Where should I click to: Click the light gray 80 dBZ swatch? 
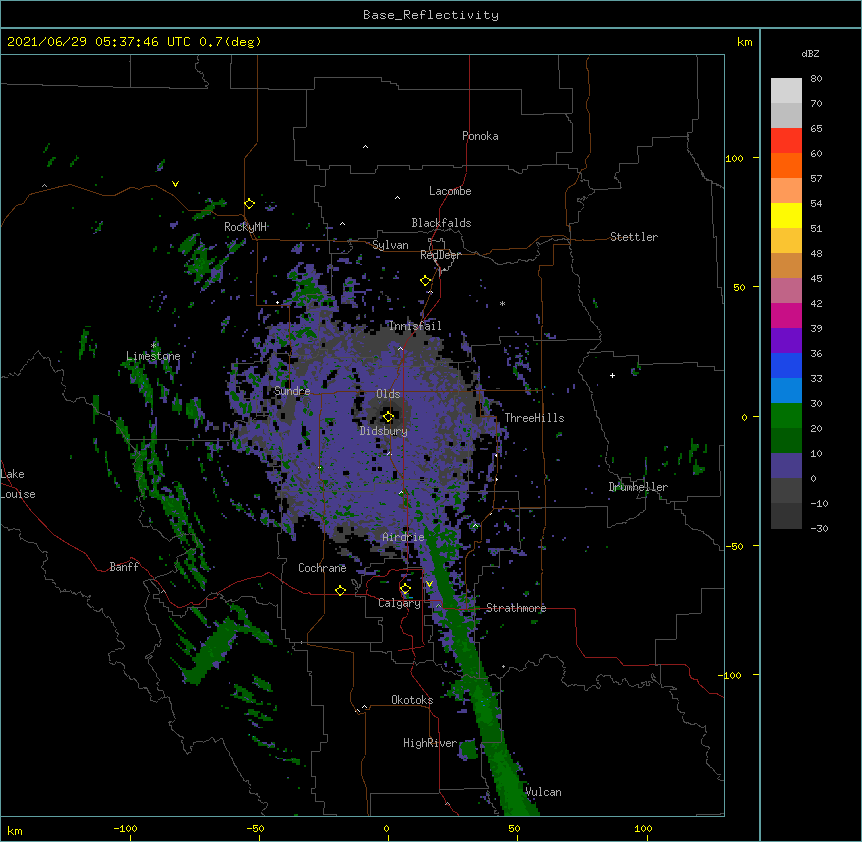[786, 90]
